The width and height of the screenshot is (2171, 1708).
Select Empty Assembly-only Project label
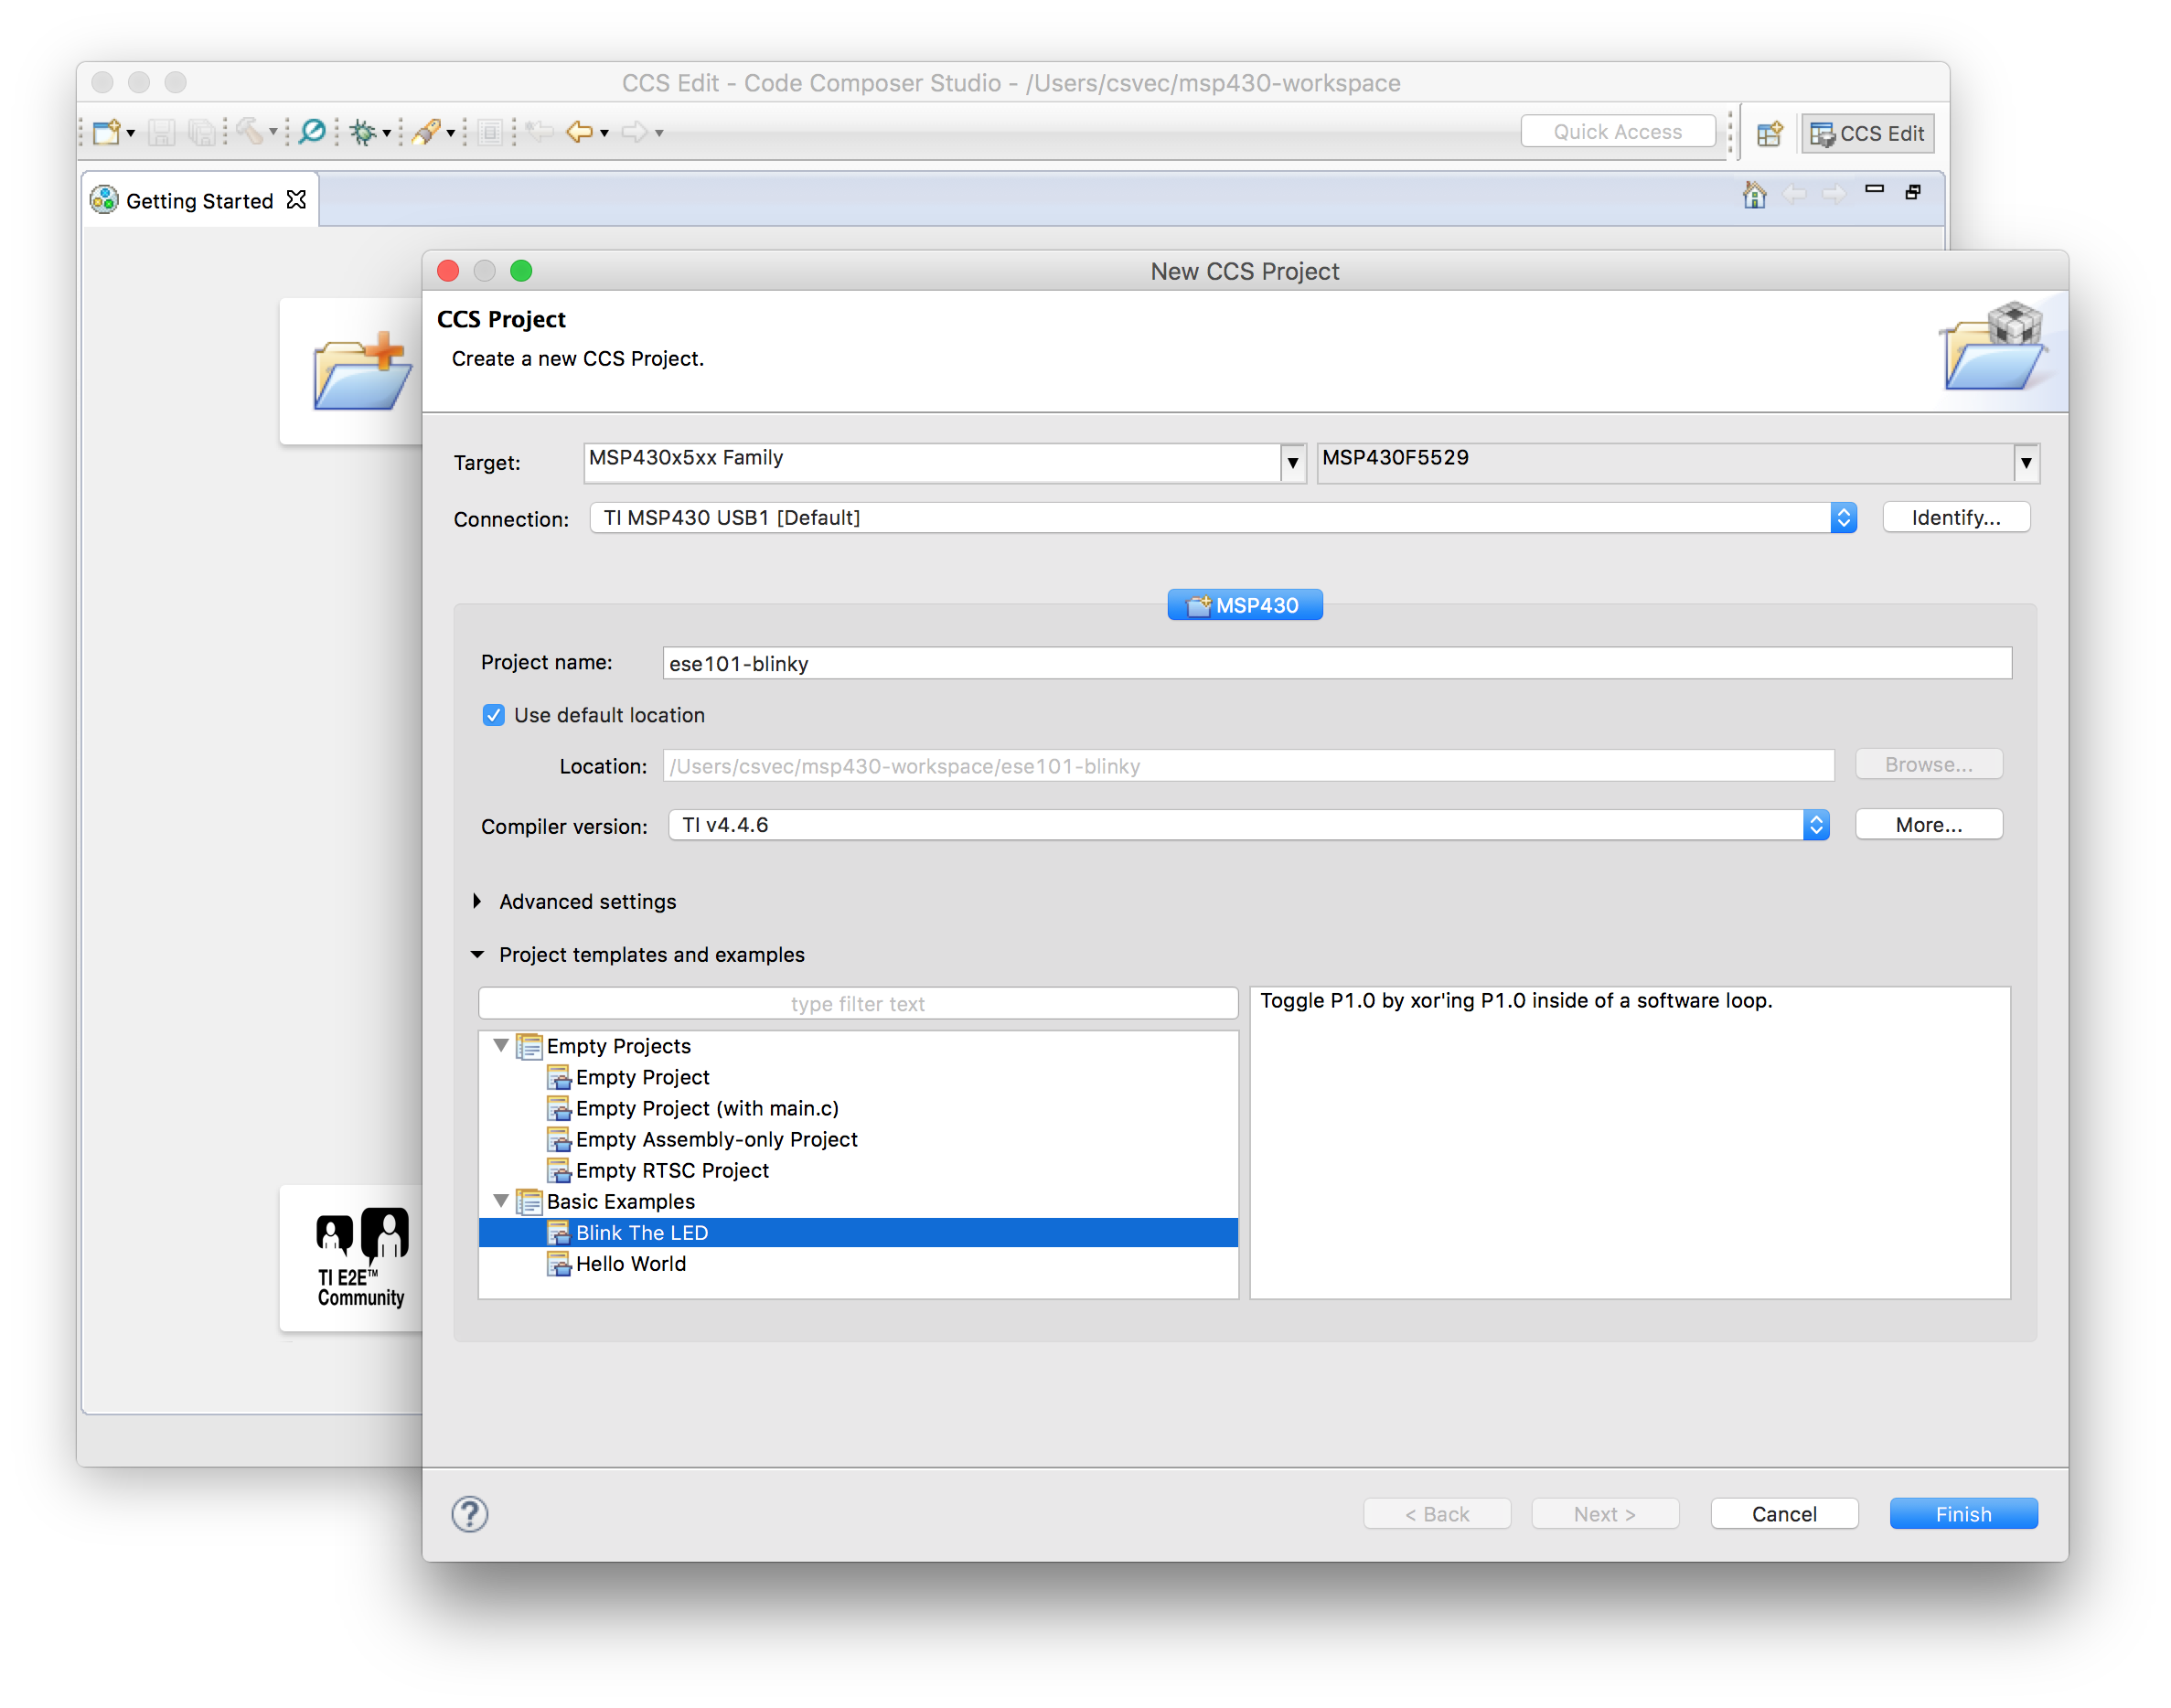click(x=717, y=1140)
